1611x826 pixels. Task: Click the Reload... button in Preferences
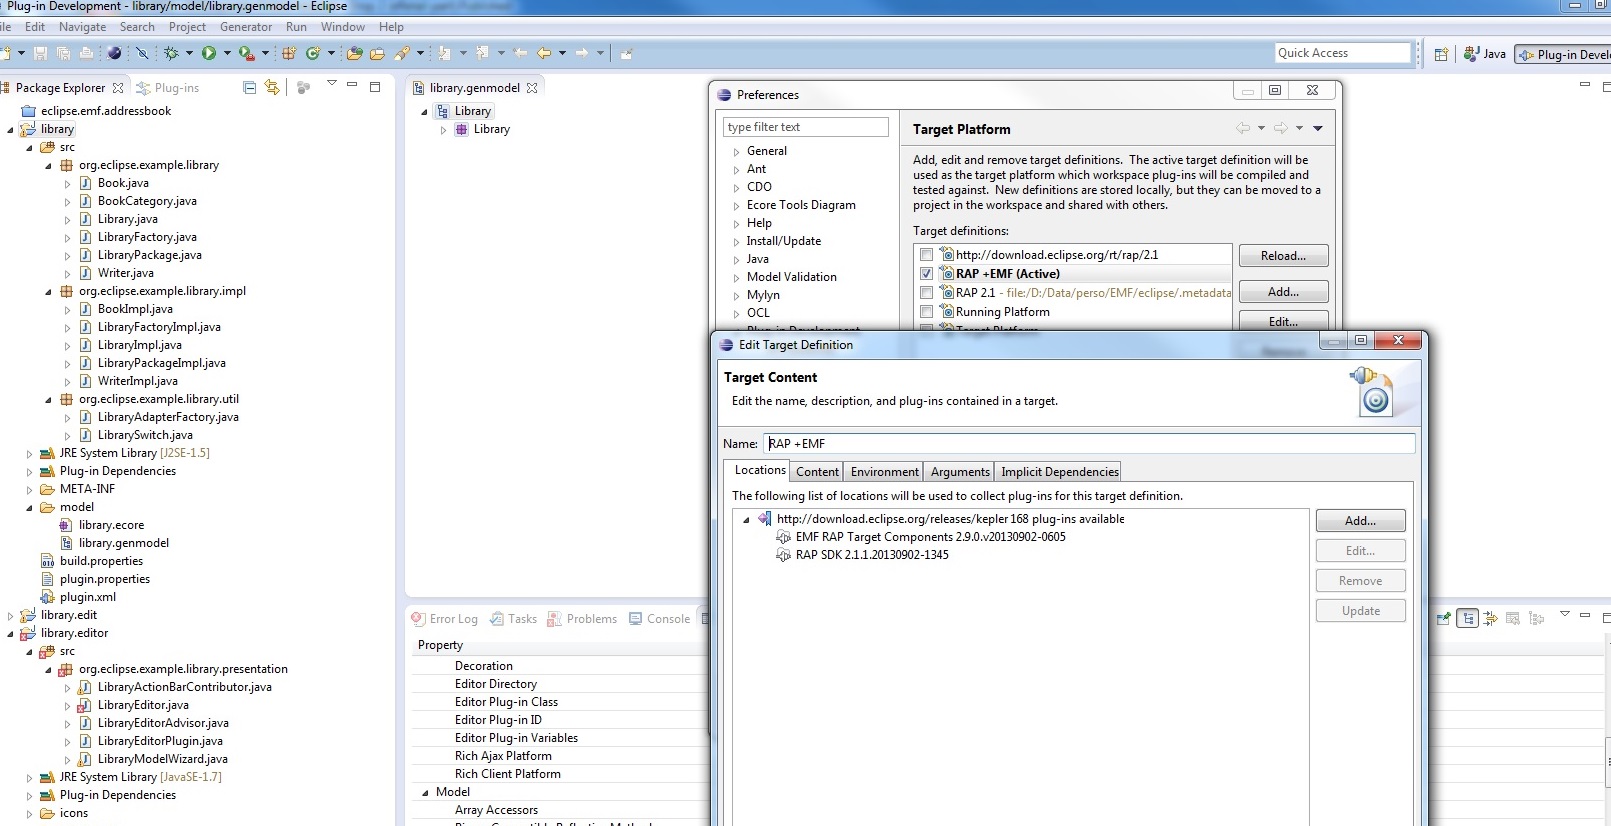coord(1283,256)
